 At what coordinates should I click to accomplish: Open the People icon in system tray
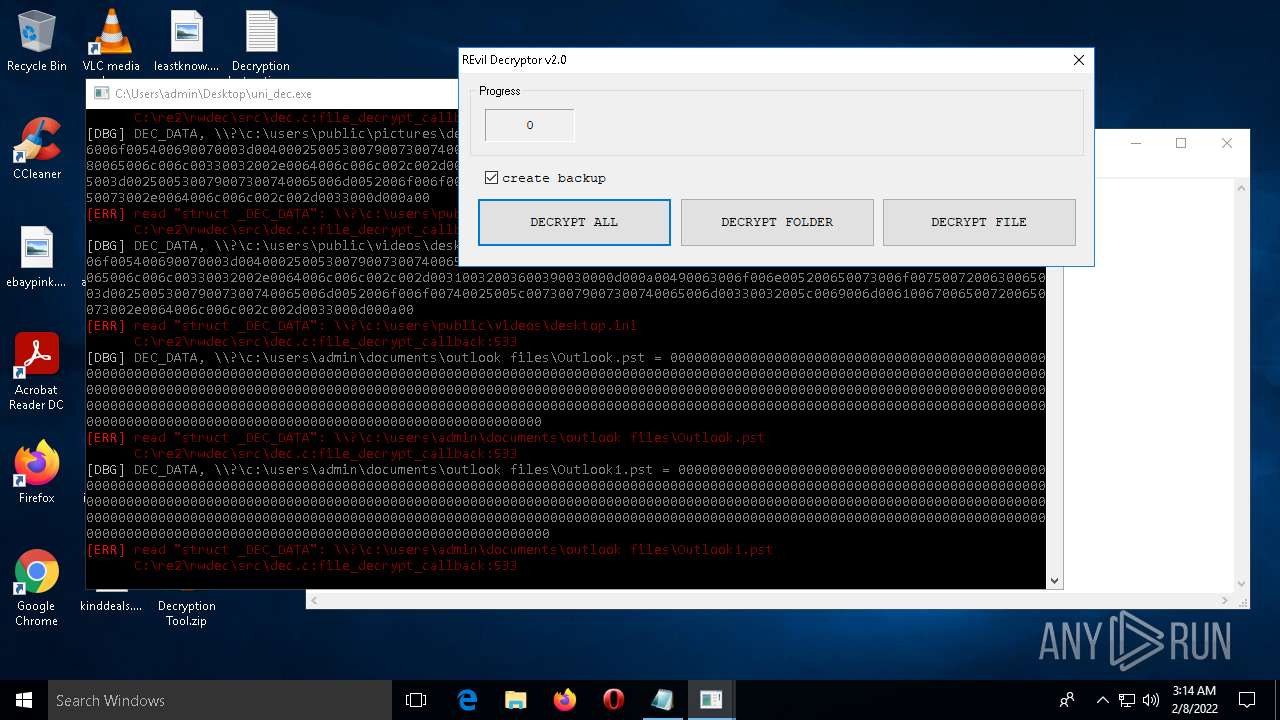[x=1067, y=700]
